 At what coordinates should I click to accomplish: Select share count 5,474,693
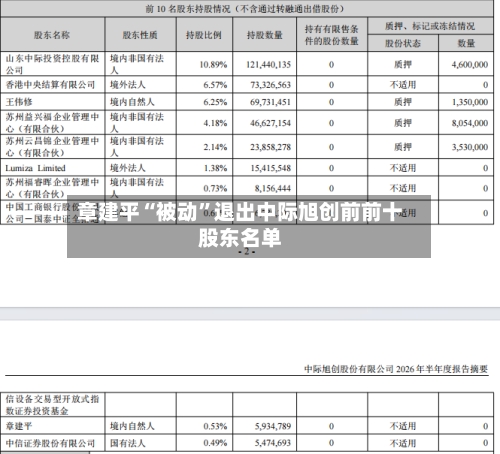point(273,443)
